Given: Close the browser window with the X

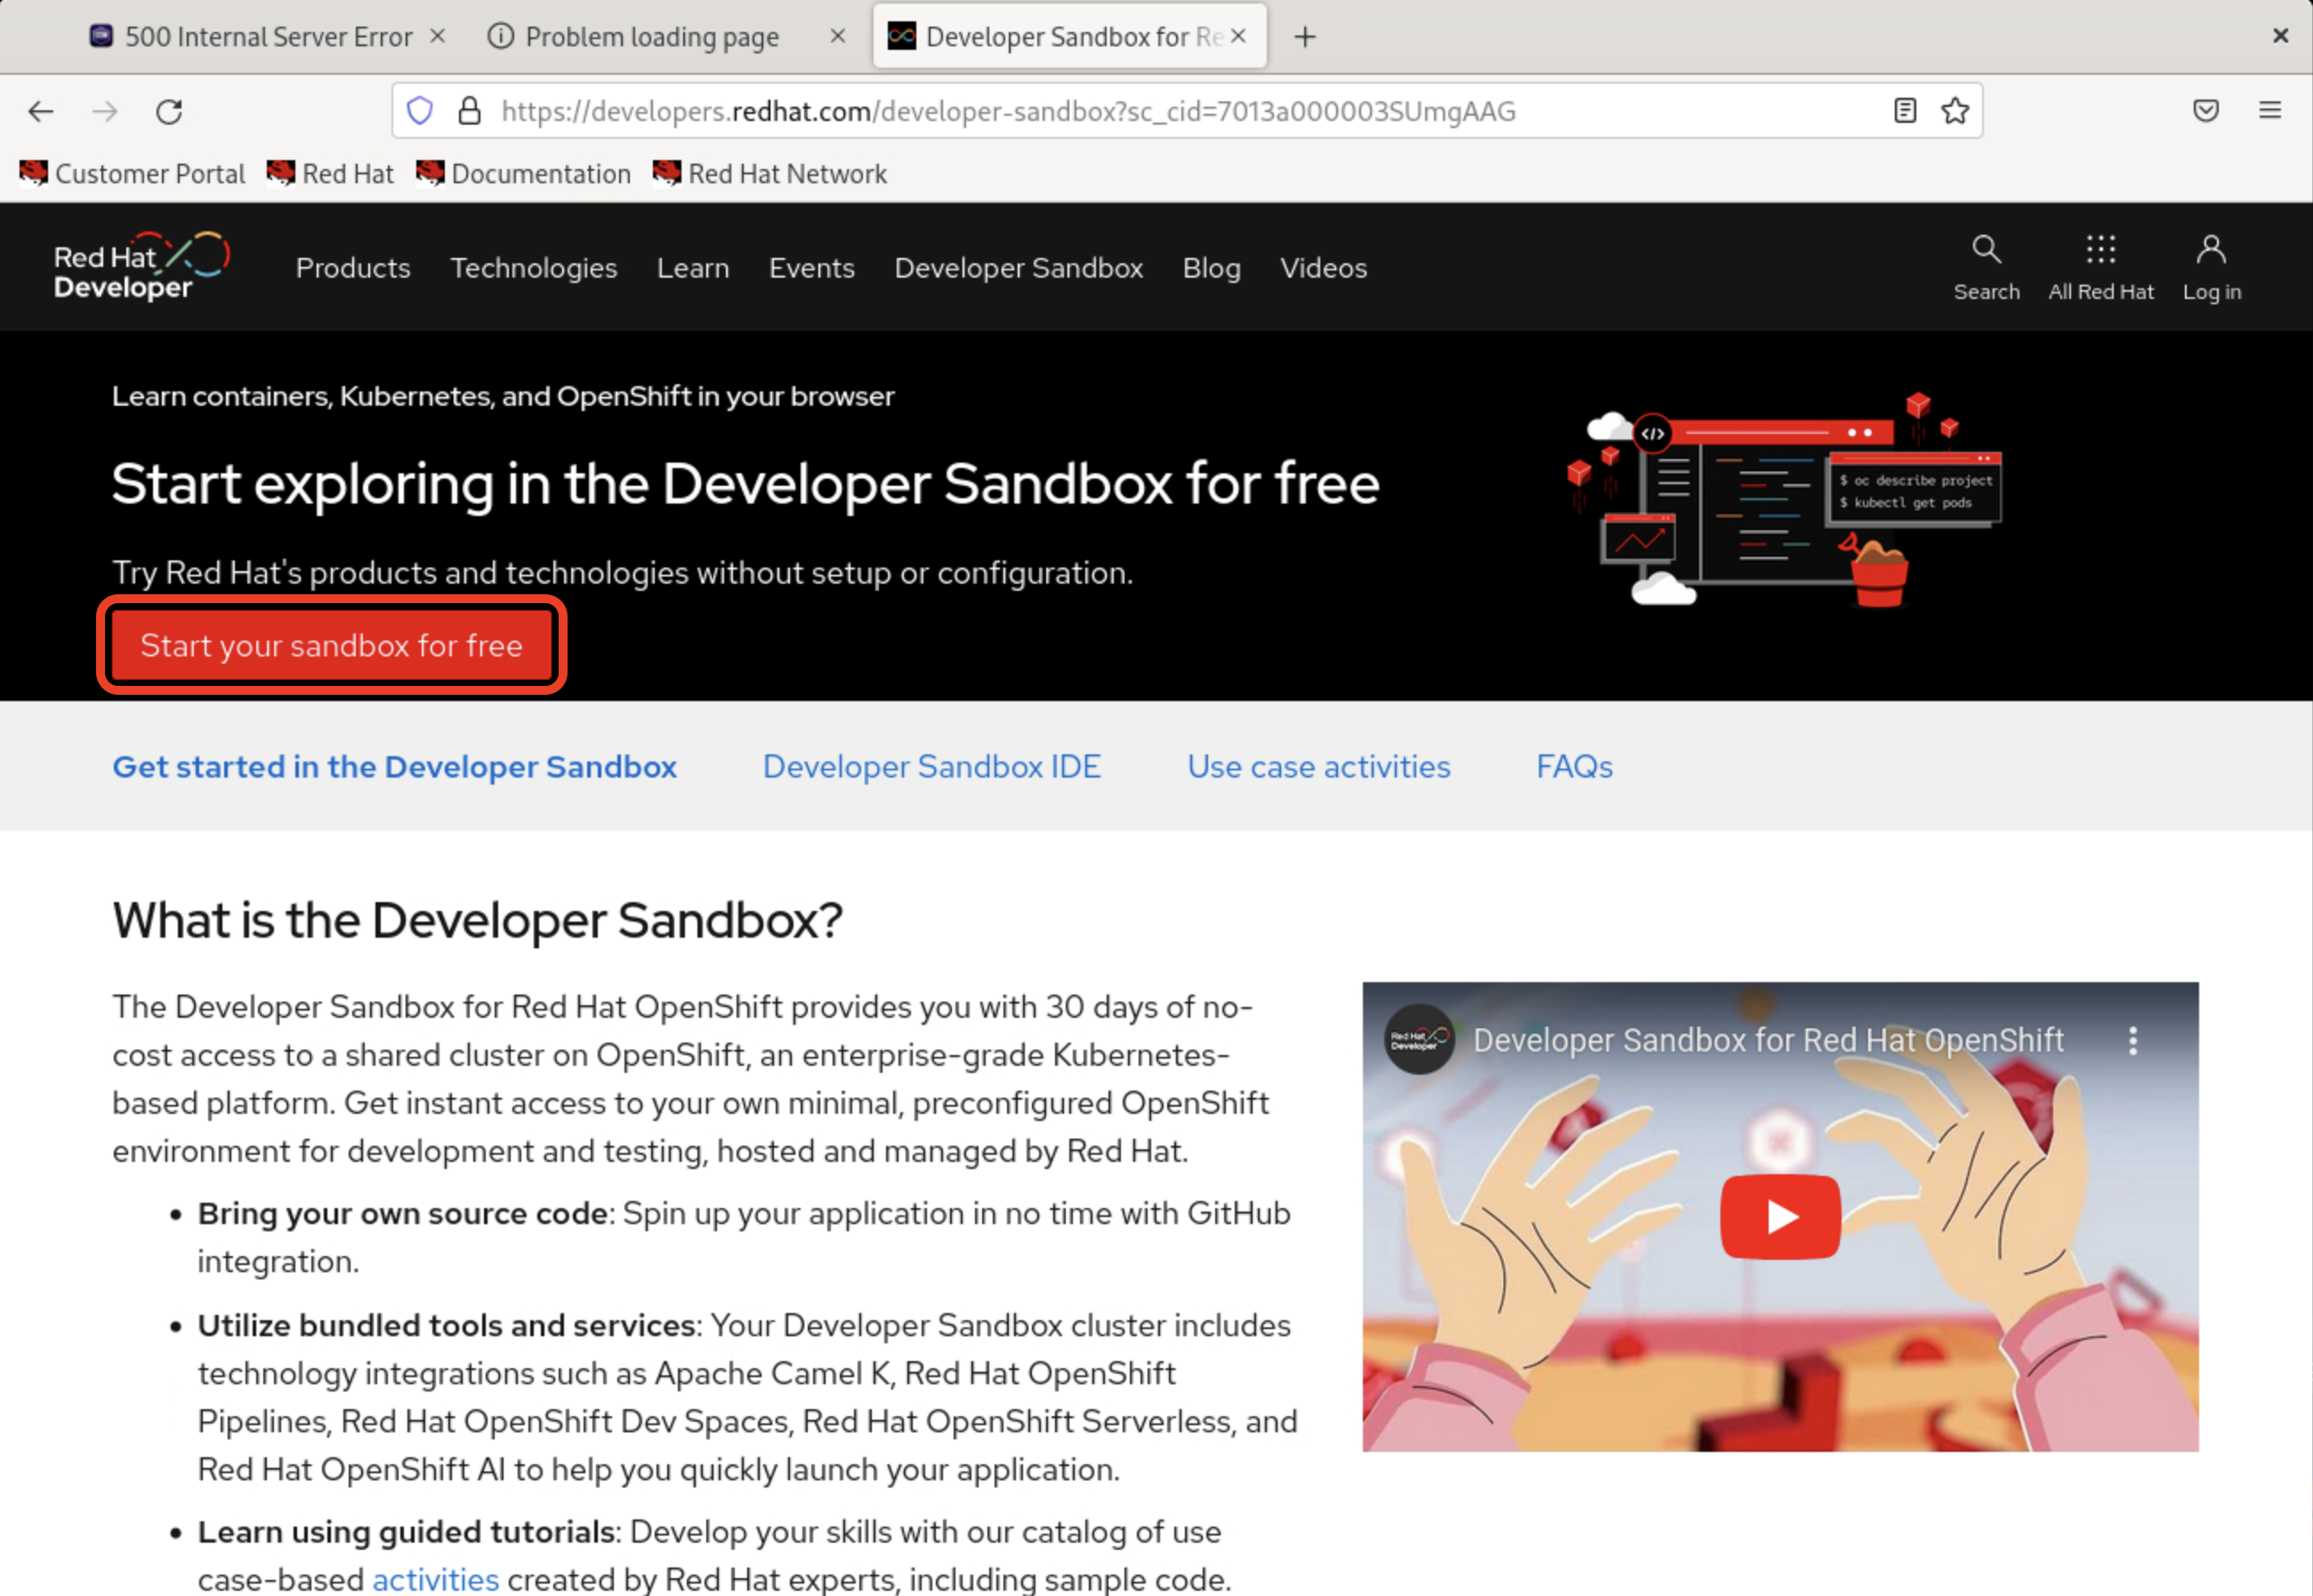Looking at the screenshot, I should [x=2280, y=36].
